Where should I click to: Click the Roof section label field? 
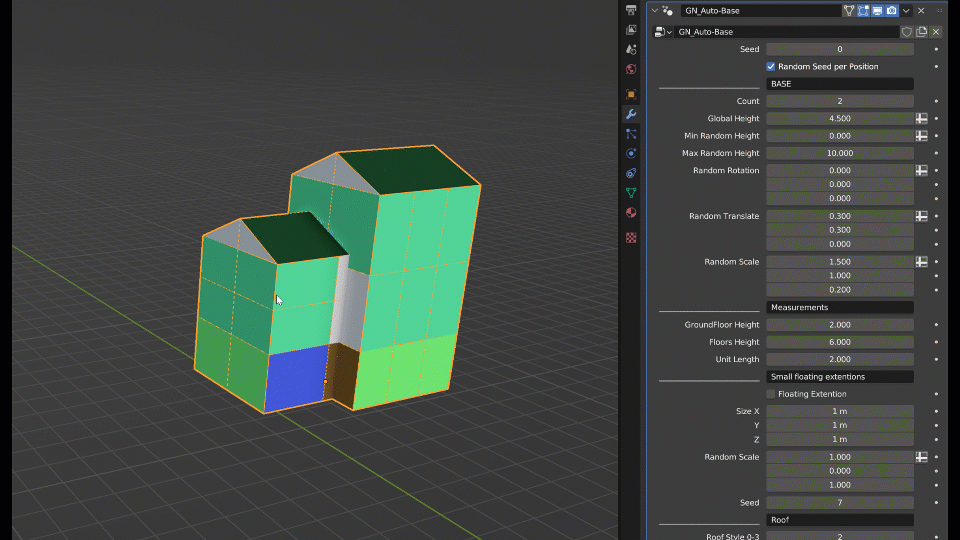point(840,520)
